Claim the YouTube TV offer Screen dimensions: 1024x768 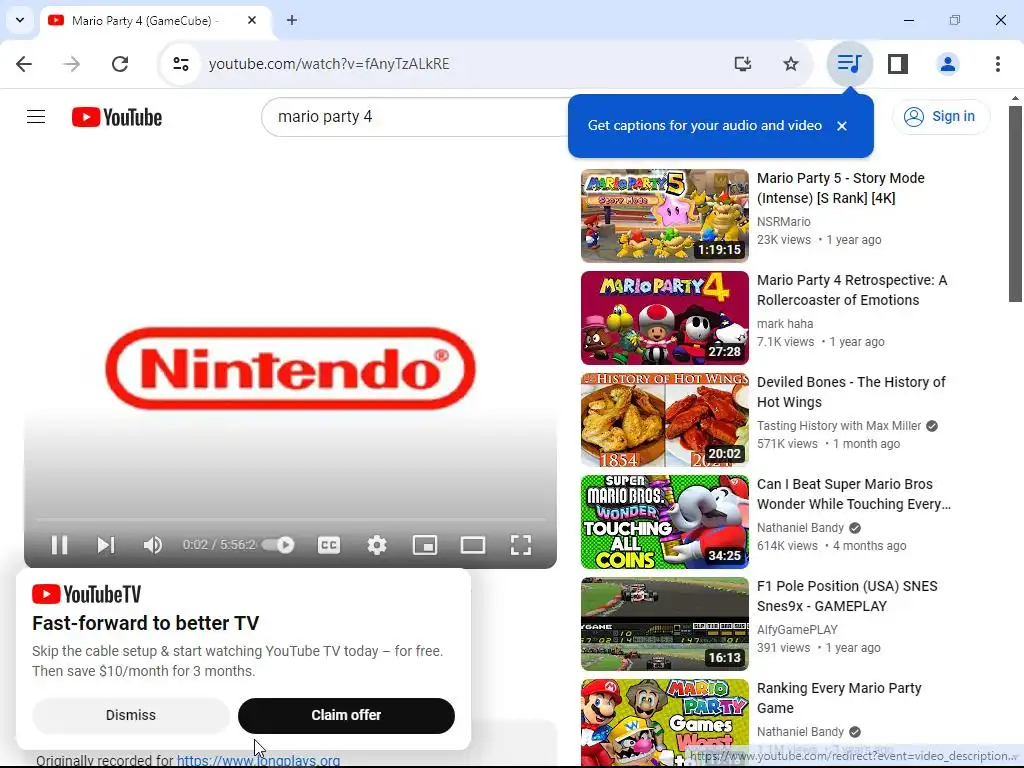pyautogui.click(x=346, y=715)
